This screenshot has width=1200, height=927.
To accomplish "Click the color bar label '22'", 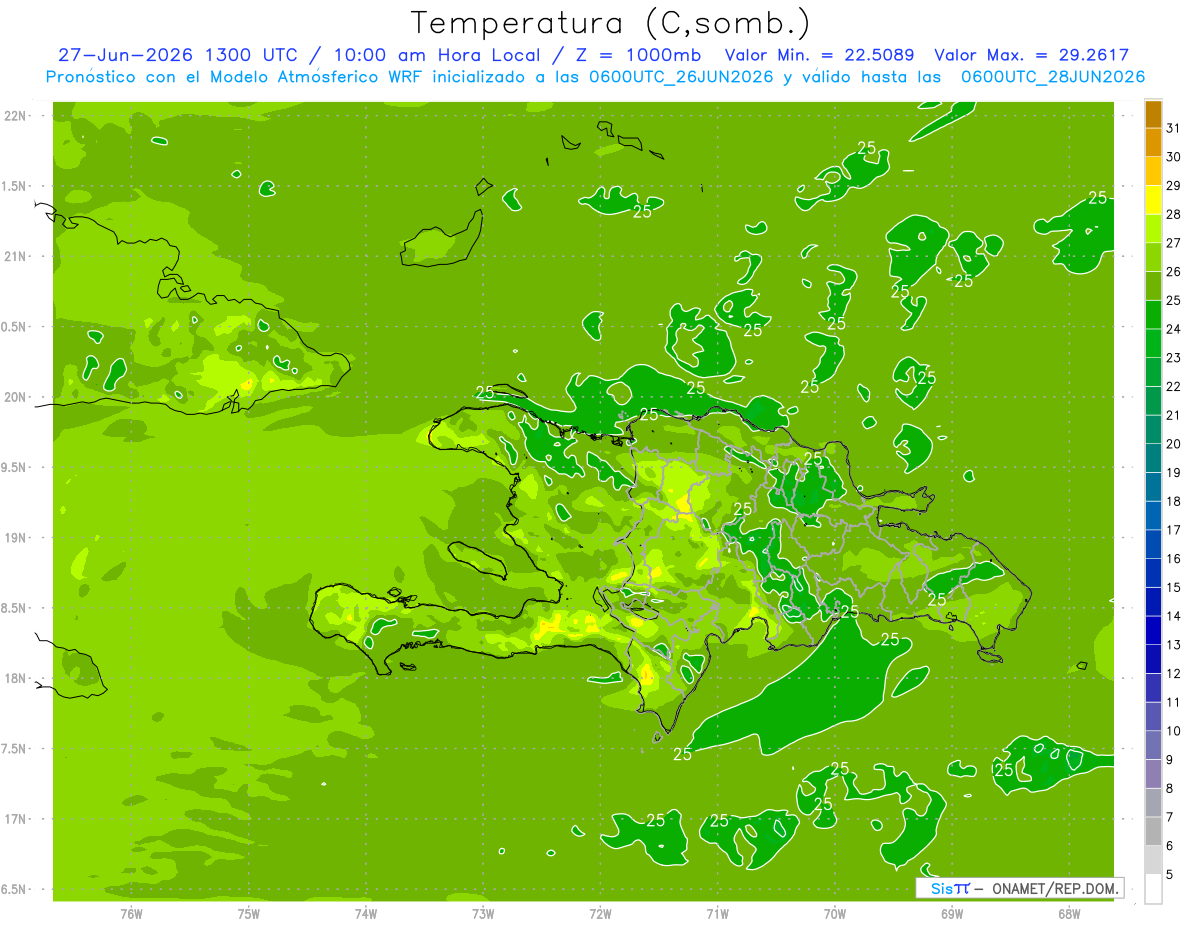I will click(x=1174, y=387).
